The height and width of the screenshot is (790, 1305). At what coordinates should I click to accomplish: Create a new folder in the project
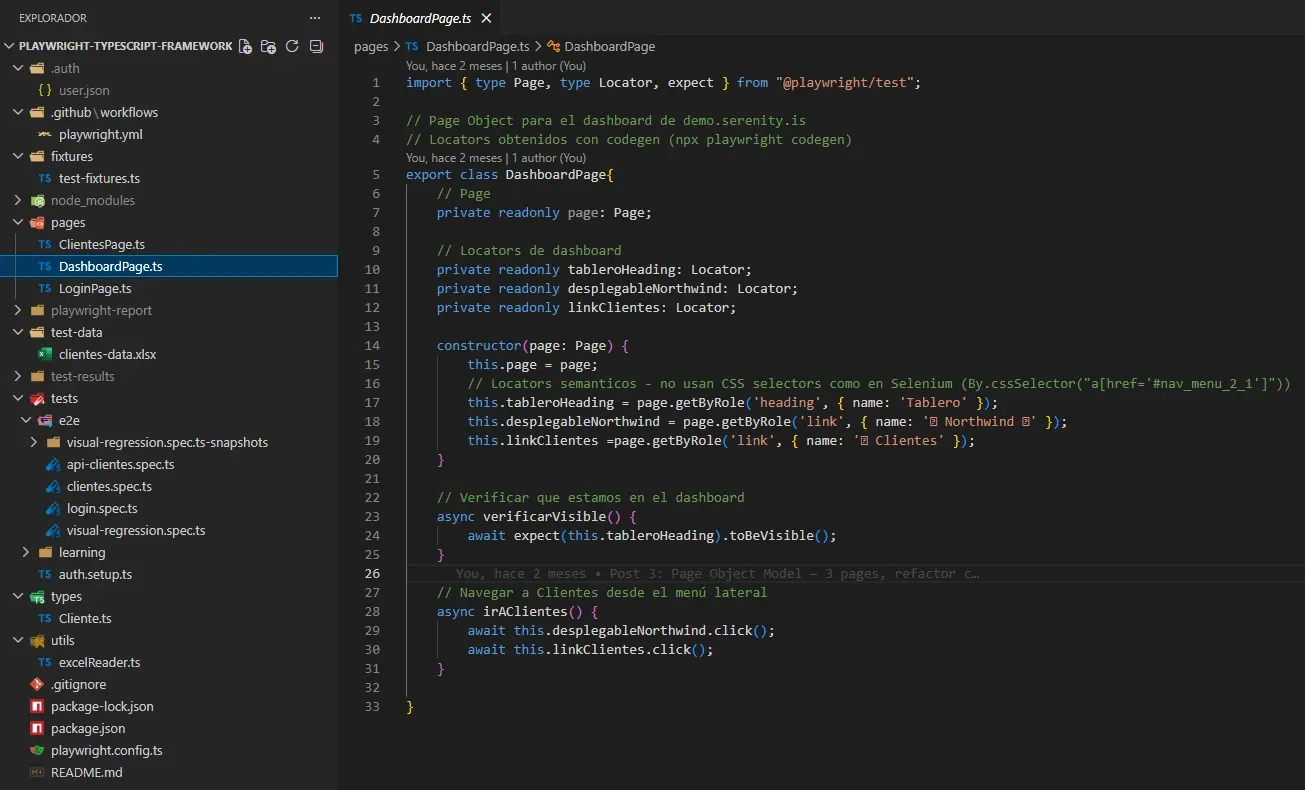click(x=268, y=46)
